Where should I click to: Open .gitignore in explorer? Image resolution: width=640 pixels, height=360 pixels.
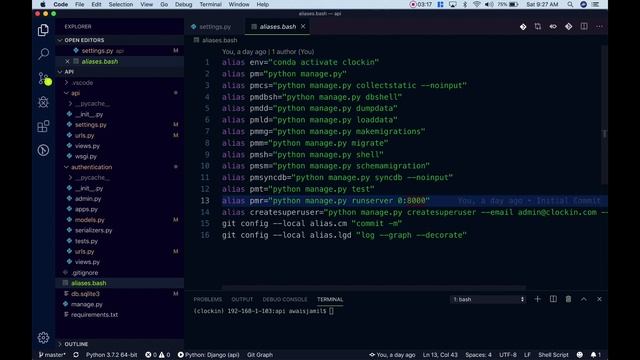pyautogui.click(x=84, y=272)
